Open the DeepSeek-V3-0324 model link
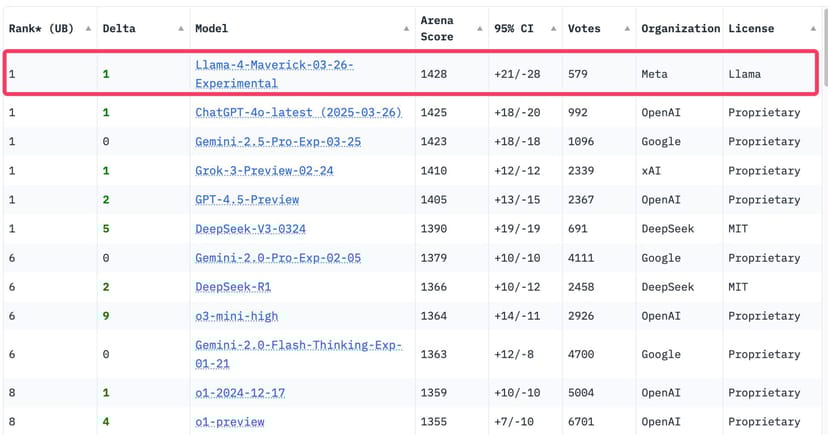828x435 pixels. [x=250, y=229]
